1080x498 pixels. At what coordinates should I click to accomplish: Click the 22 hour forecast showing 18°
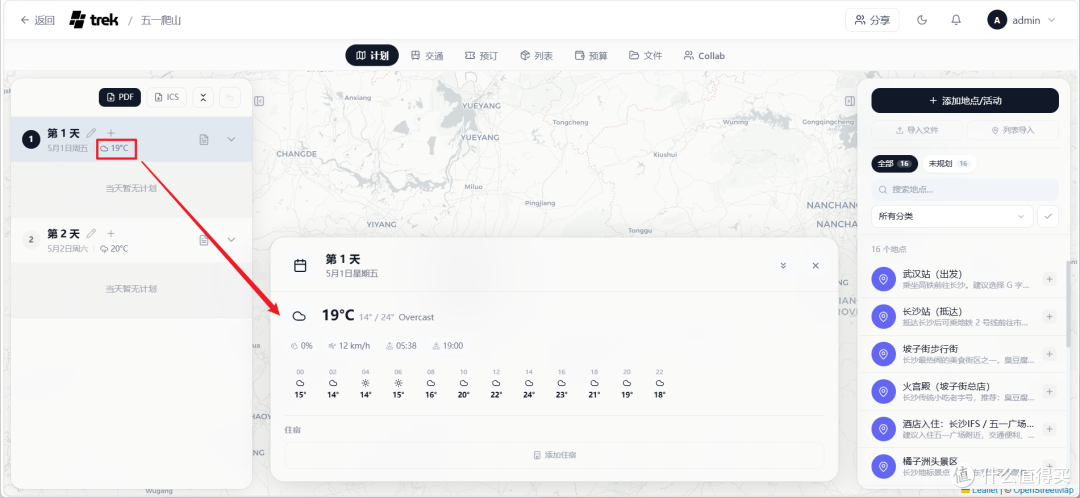[660, 384]
